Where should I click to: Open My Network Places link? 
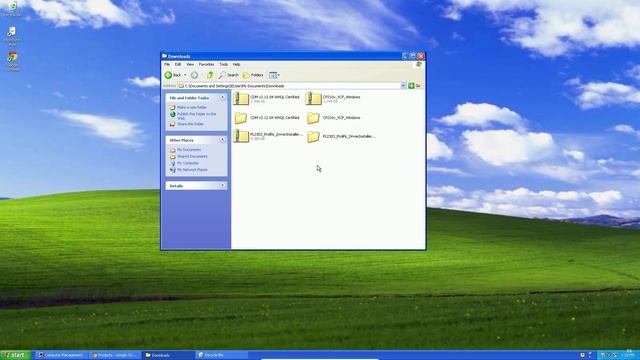tap(192, 169)
